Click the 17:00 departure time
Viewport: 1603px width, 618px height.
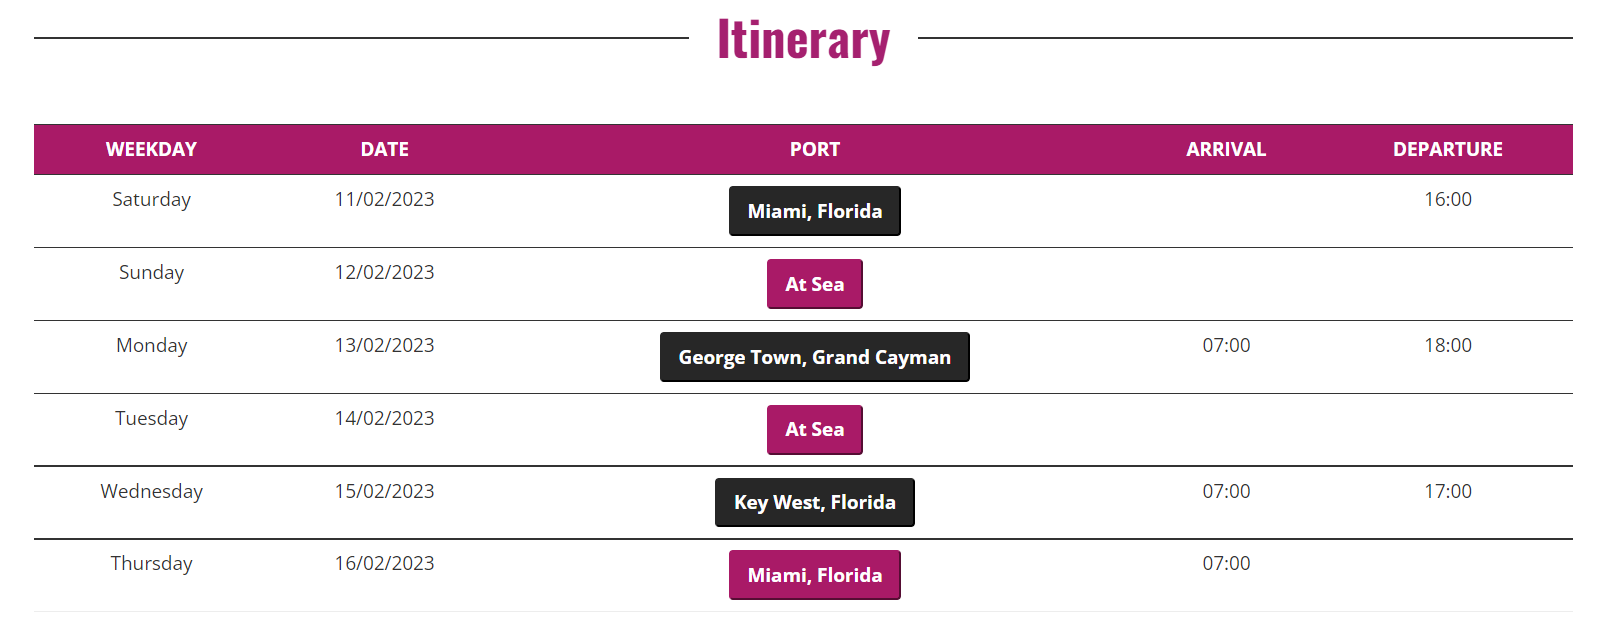[x=1447, y=491]
